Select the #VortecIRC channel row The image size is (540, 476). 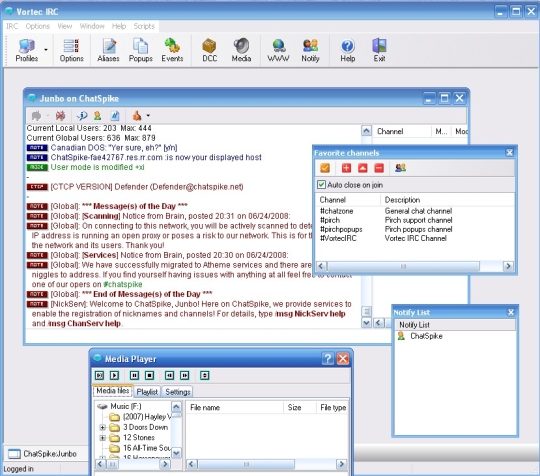[x=415, y=238]
